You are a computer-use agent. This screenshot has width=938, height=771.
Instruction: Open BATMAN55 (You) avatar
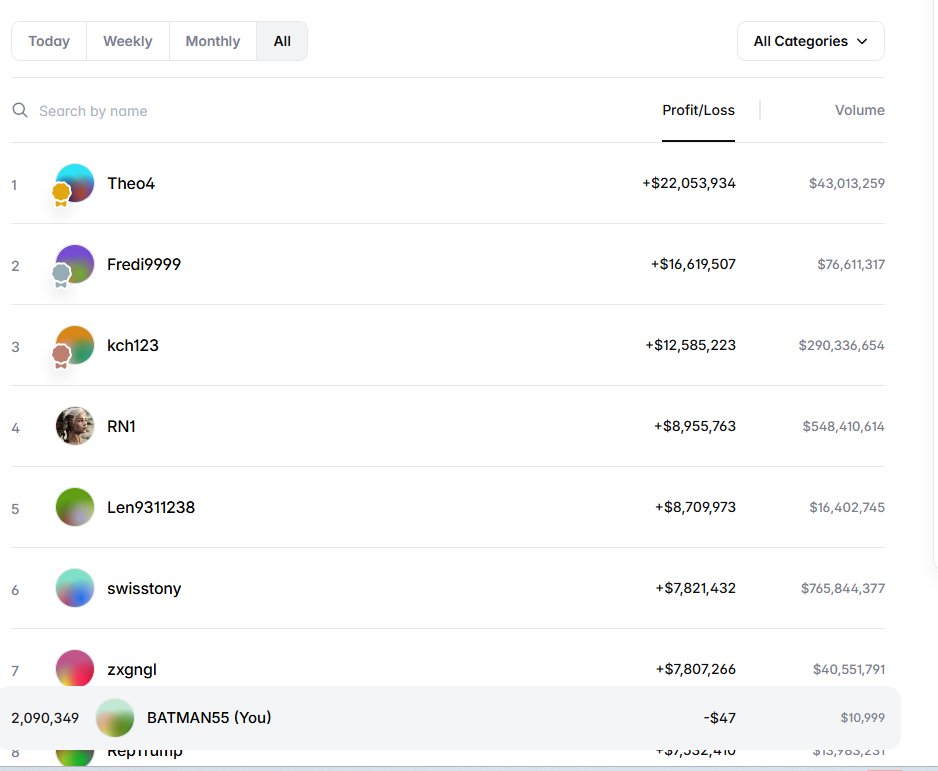[115, 718]
